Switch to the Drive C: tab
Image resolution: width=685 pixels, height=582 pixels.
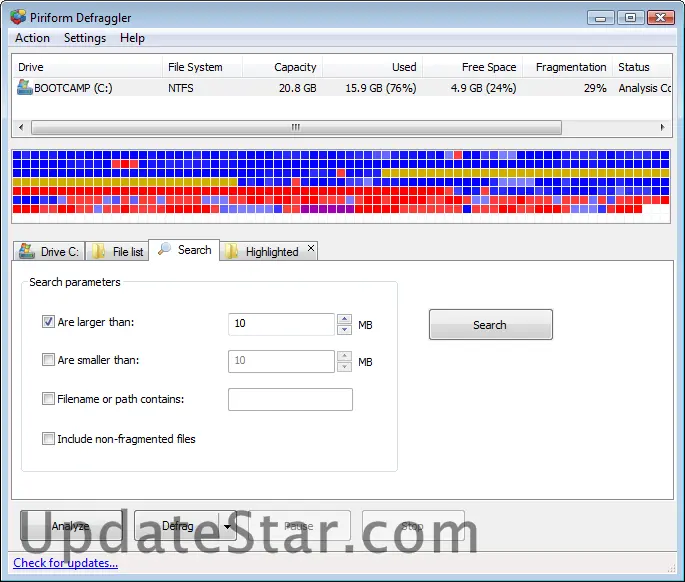[49, 251]
